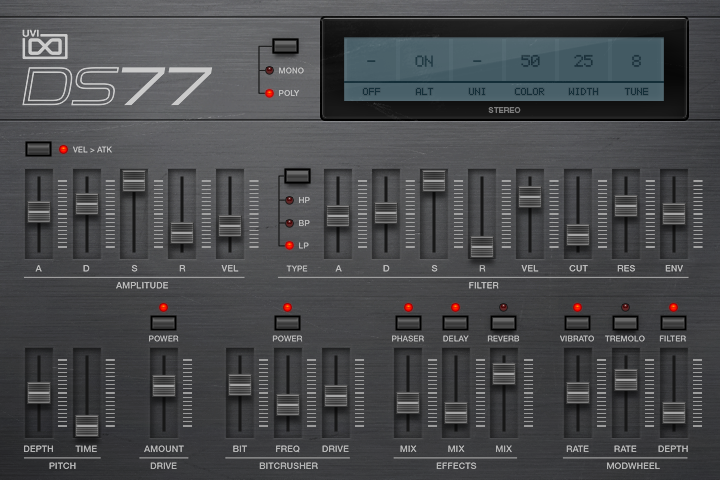Viewport: 720px width, 480px height.
Task: Enable the REVERB effect button
Action: [503, 322]
